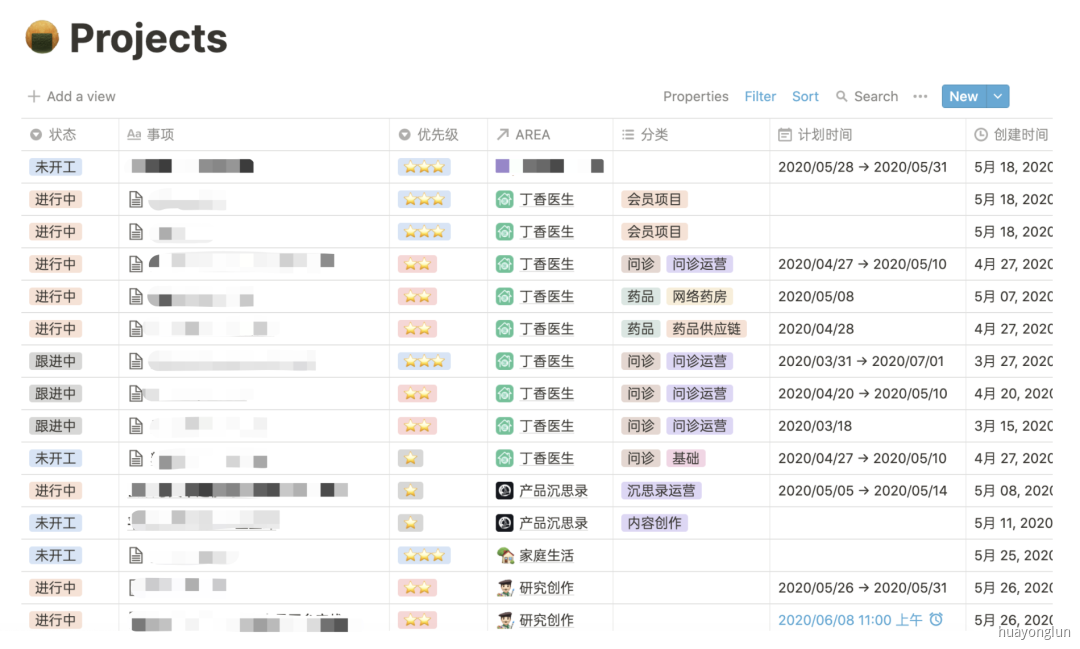Click the one-star priority in the 基础 row
Image resolution: width=1080 pixels, height=649 pixels.
click(411, 459)
